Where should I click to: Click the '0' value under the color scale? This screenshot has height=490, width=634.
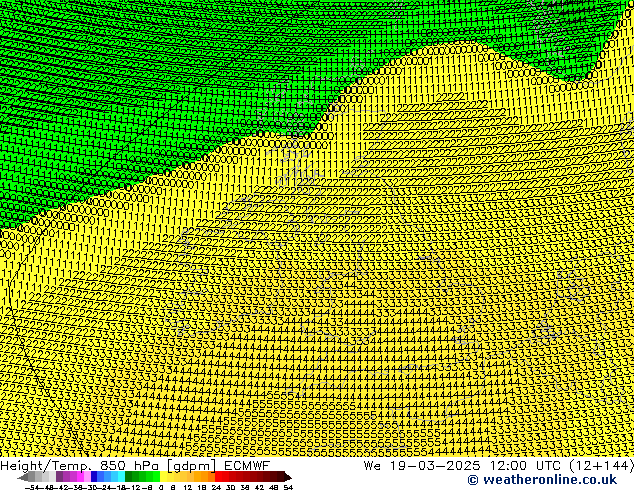tap(161, 488)
